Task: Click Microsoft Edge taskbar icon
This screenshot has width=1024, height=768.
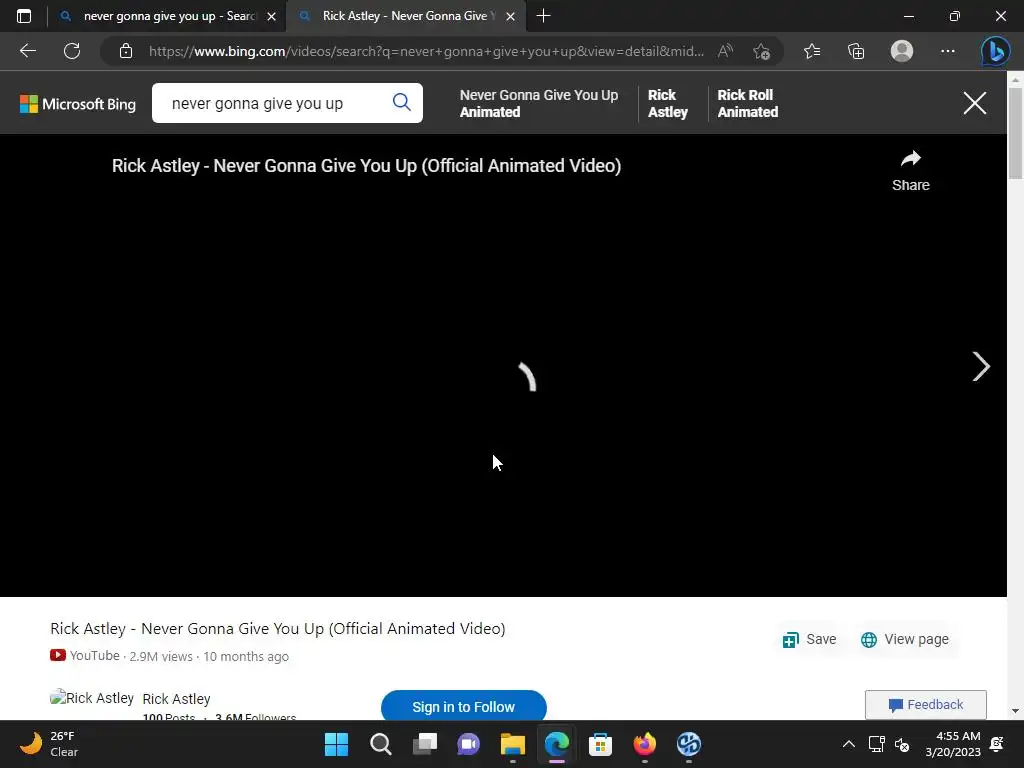Action: [556, 744]
